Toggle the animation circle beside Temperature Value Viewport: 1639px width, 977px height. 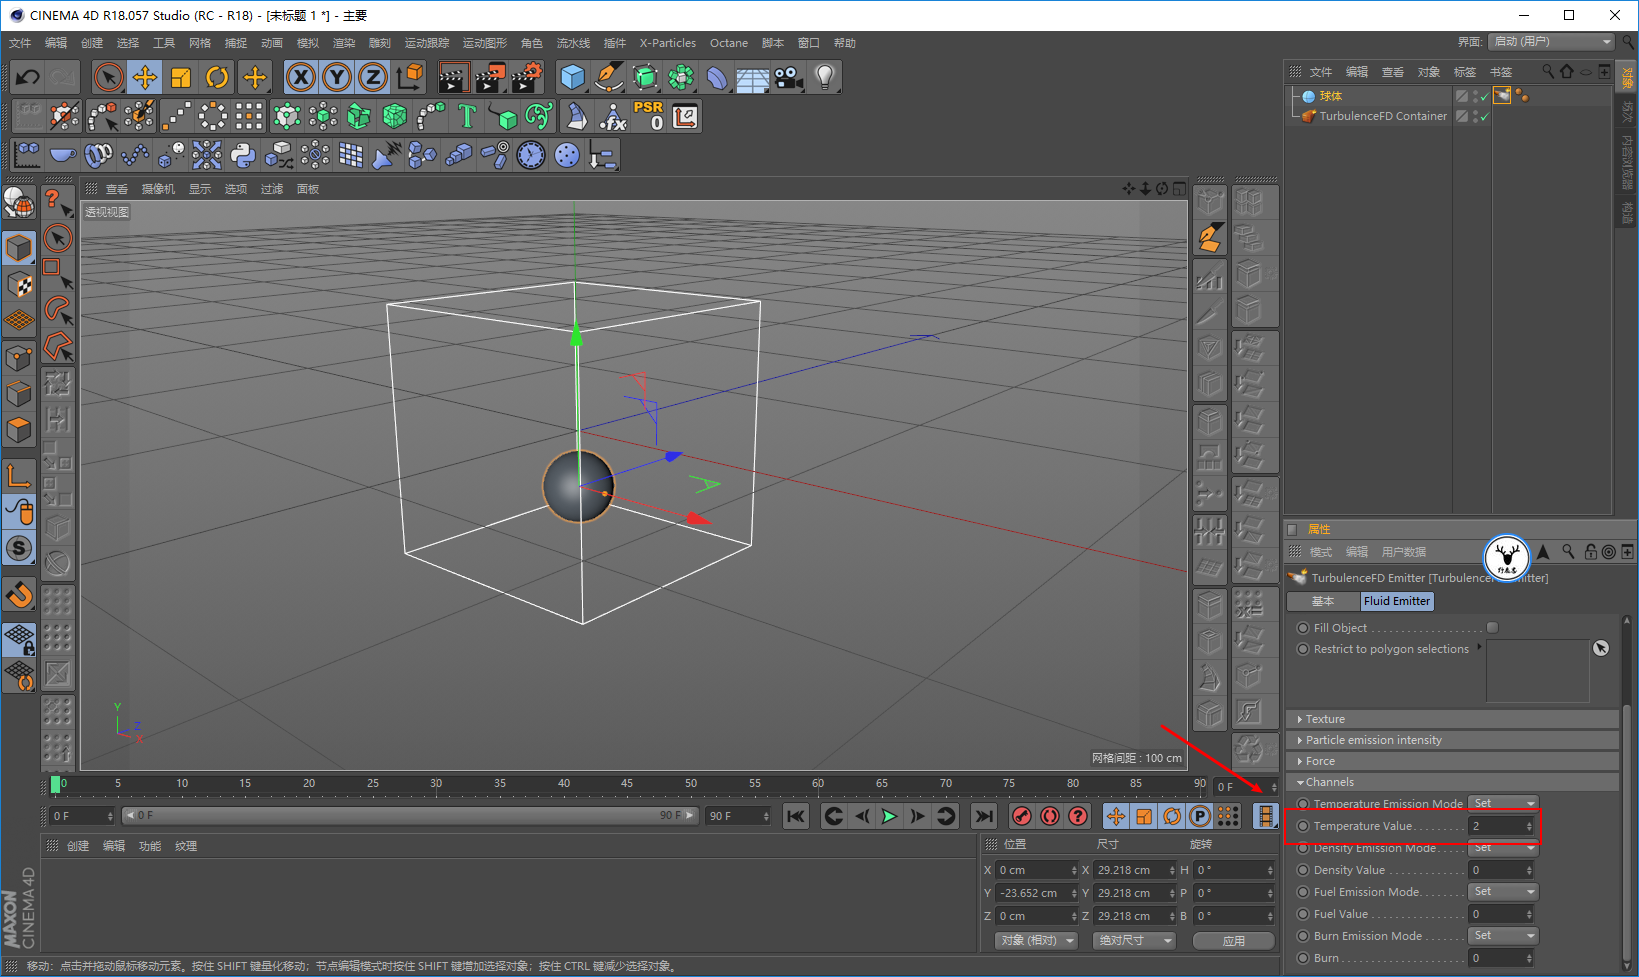click(1303, 826)
